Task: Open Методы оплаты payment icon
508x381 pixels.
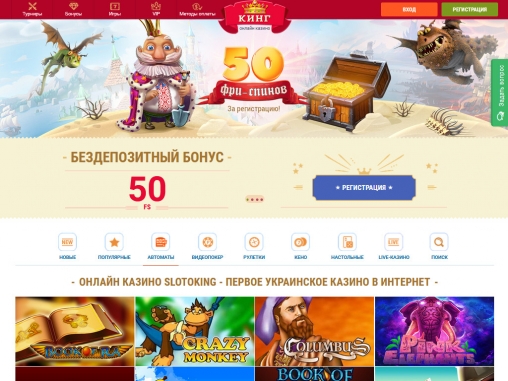Action: coord(197,6)
